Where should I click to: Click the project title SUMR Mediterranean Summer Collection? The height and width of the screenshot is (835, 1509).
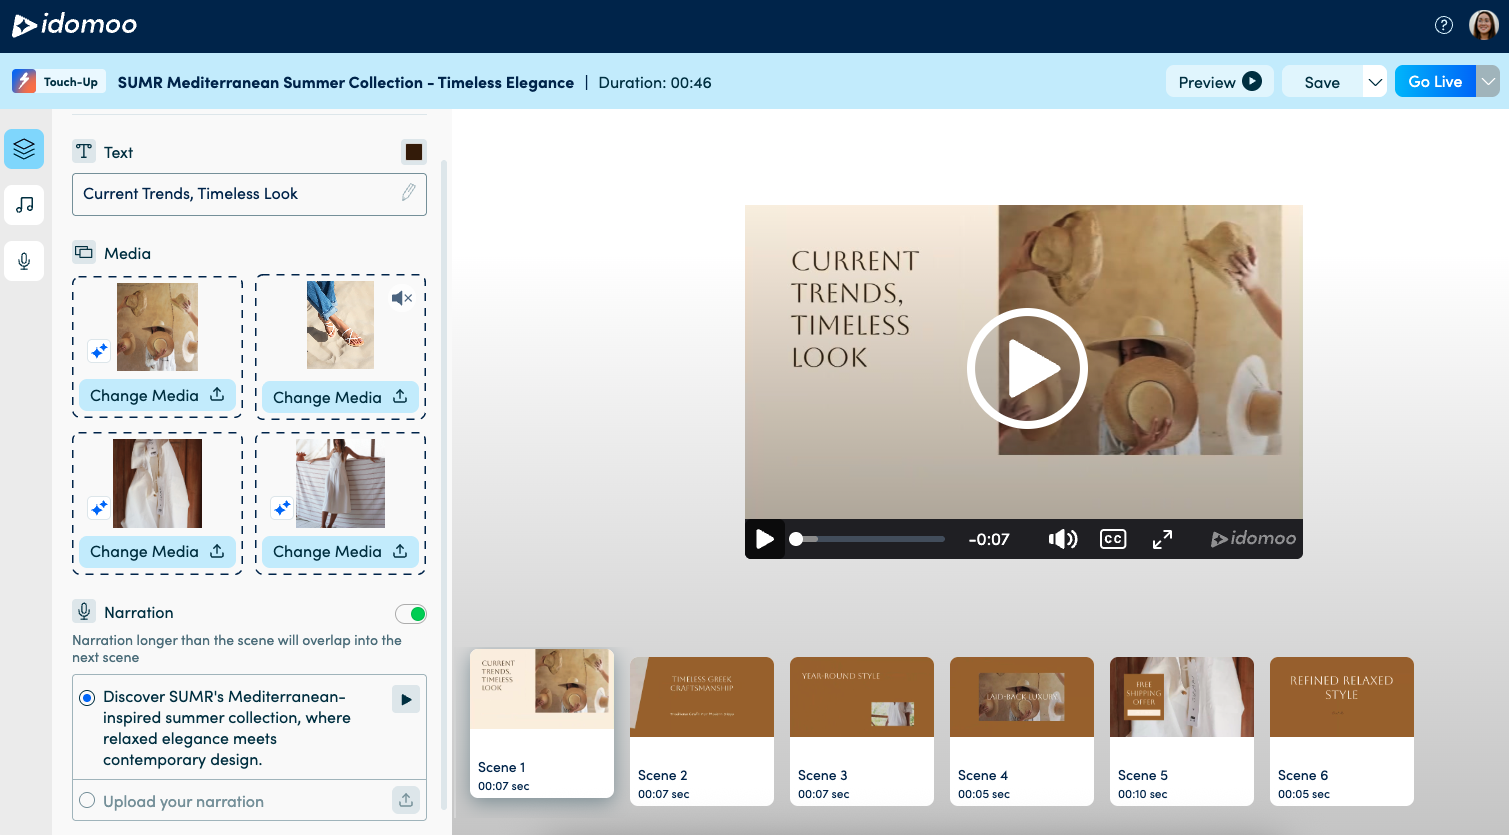346,82
